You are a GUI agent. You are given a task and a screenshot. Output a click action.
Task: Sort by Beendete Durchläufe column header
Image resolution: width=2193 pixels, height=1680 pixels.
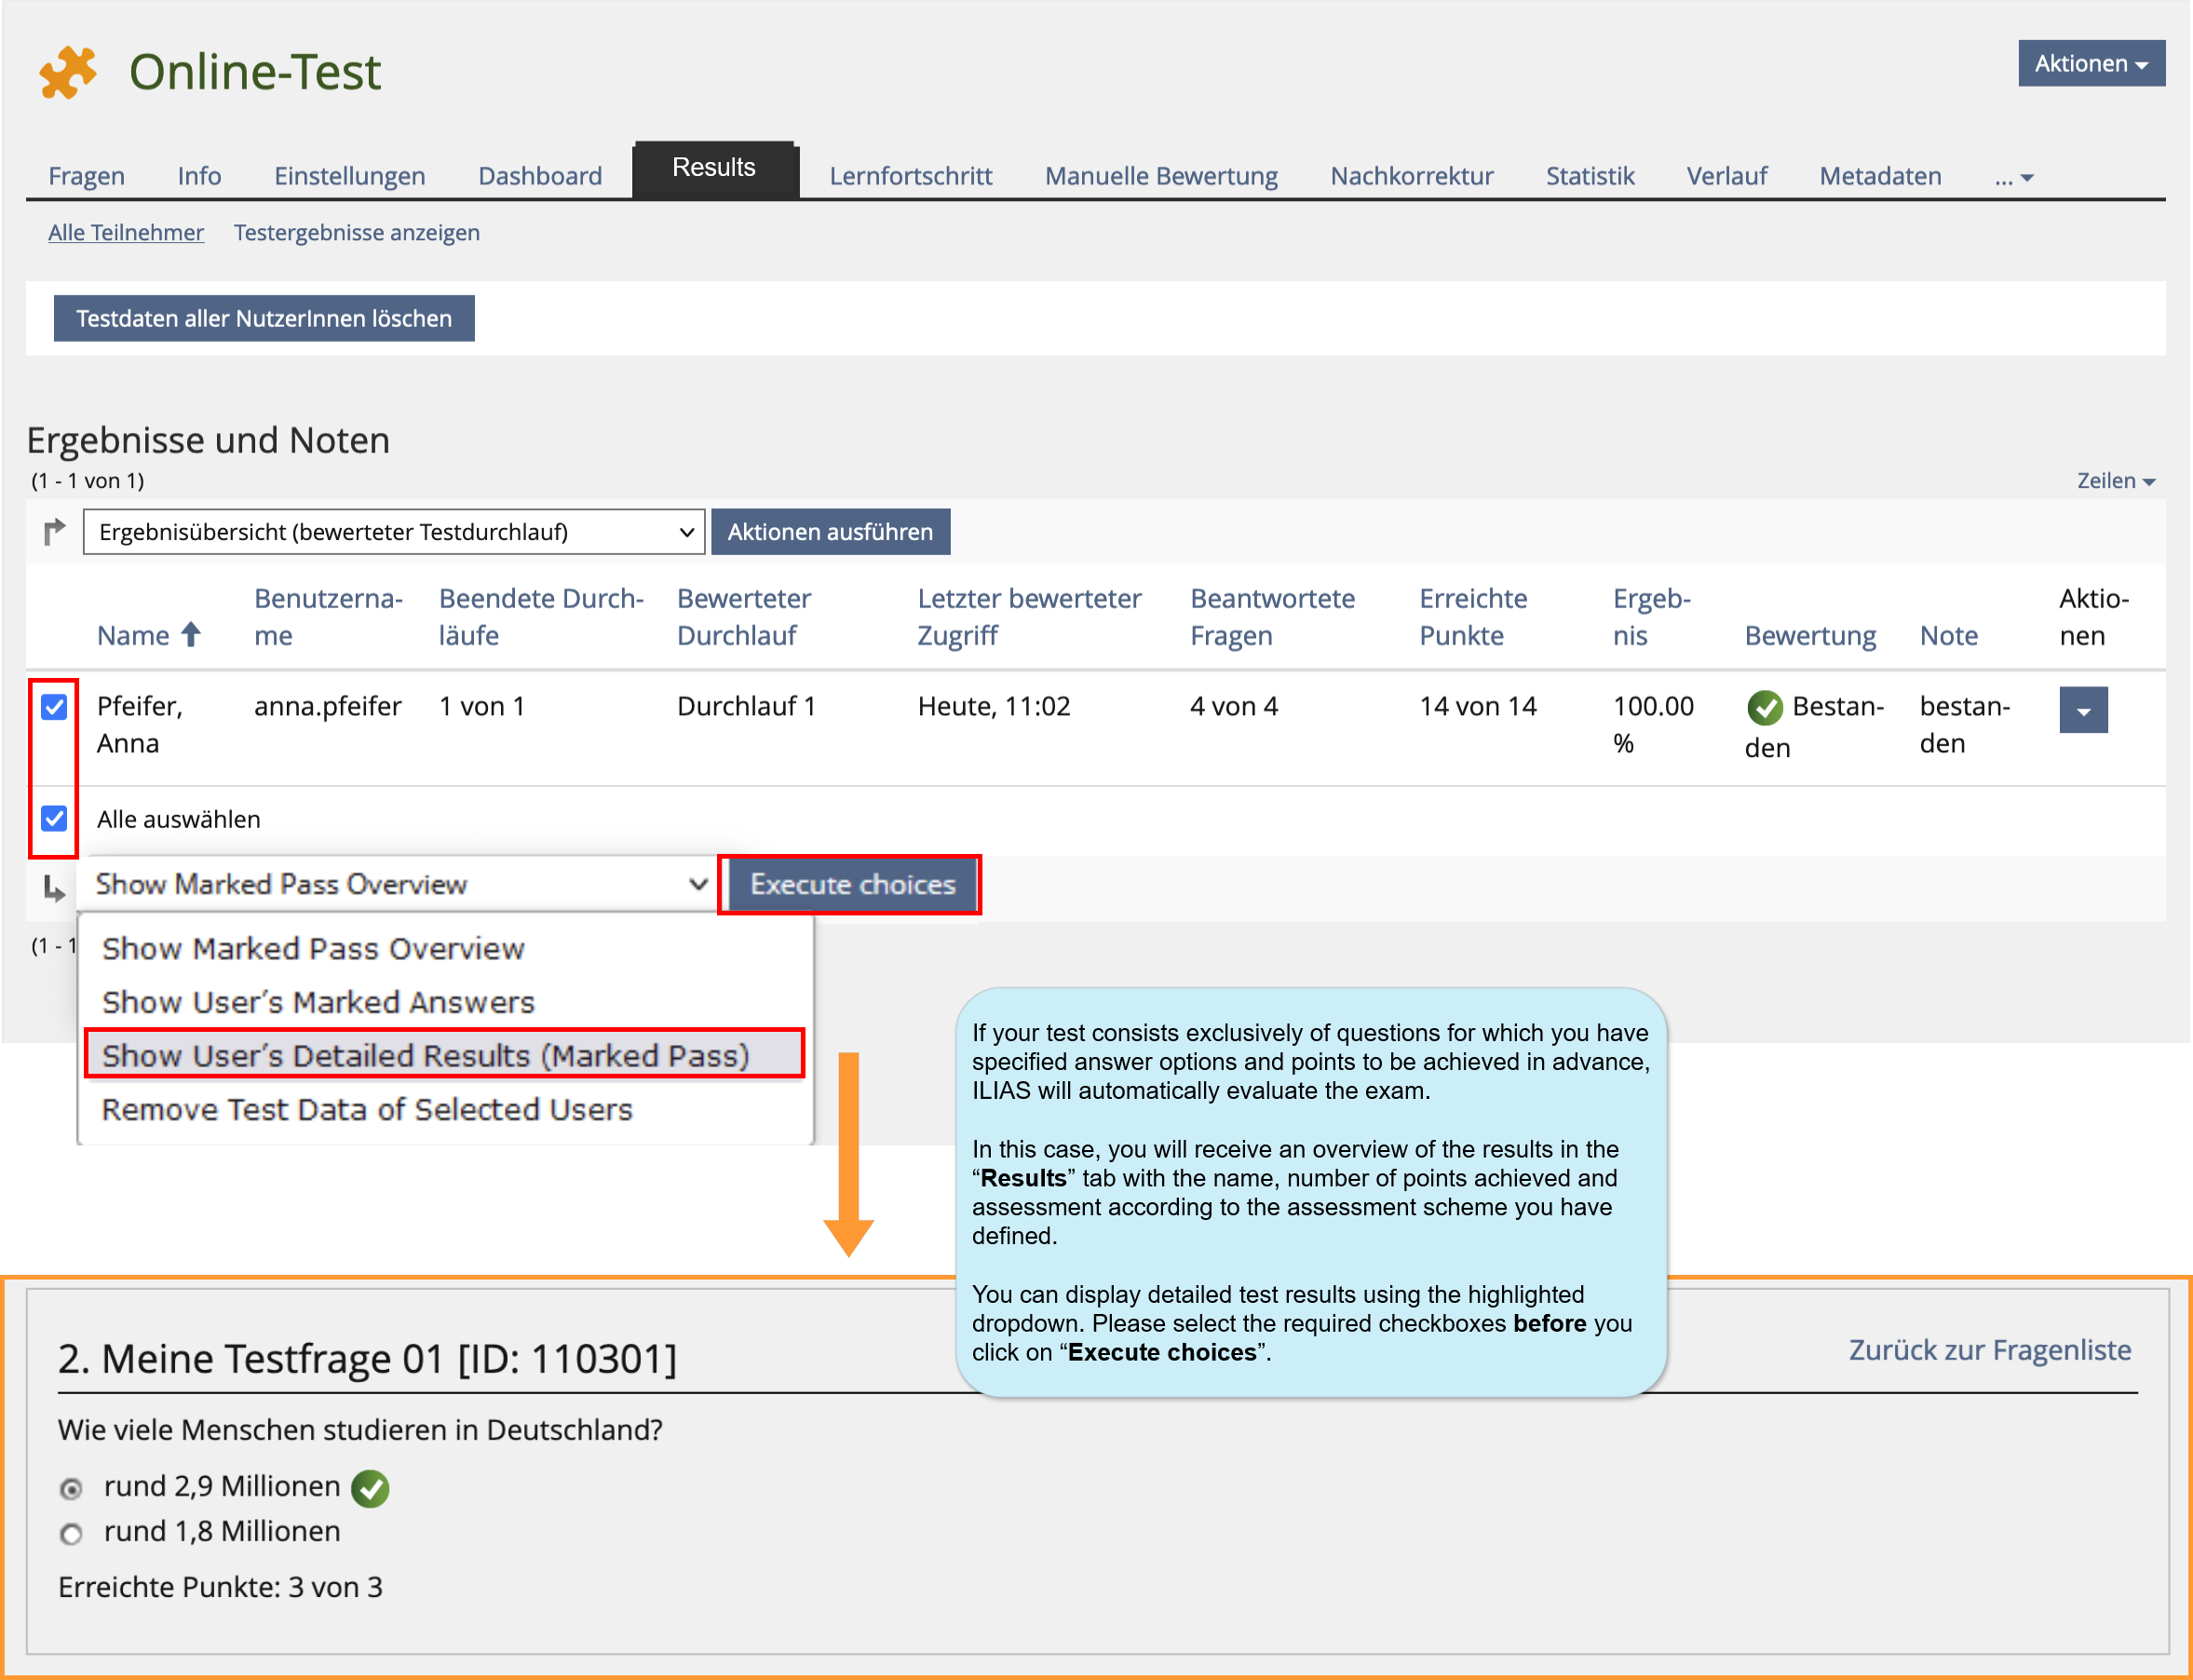(541, 617)
